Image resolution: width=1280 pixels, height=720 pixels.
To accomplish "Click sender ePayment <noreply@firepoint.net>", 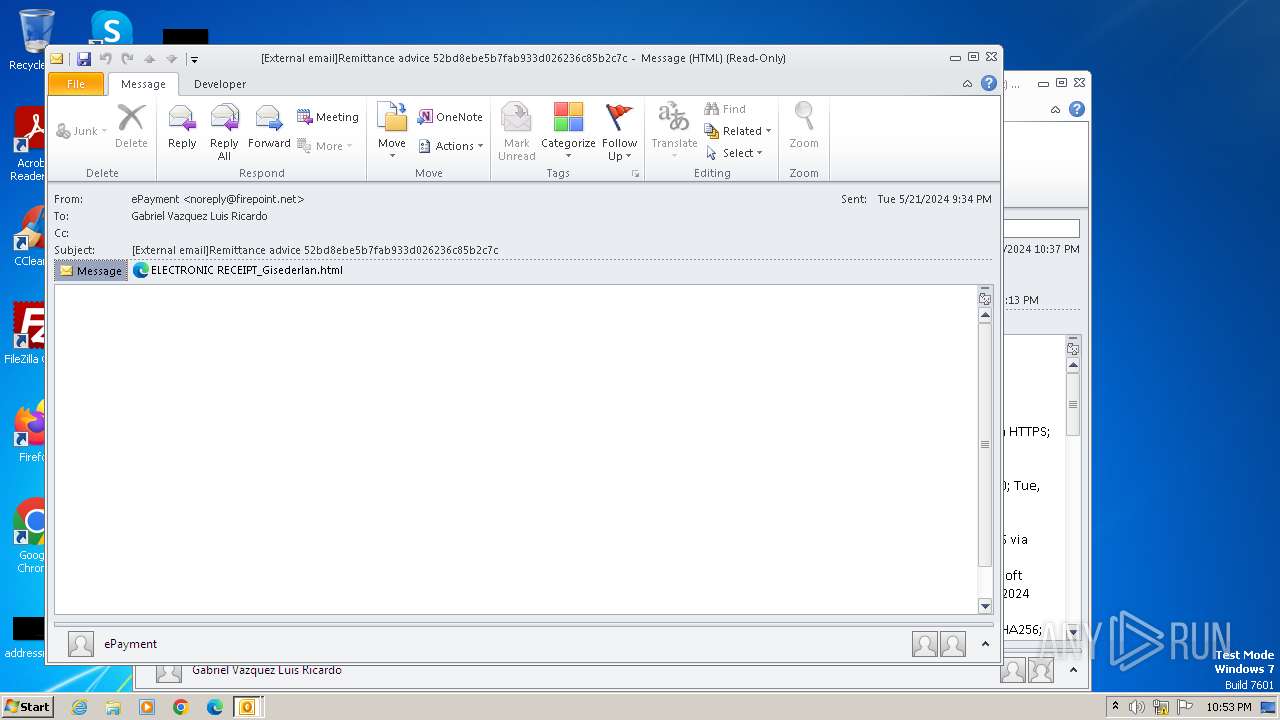I will pos(217,199).
